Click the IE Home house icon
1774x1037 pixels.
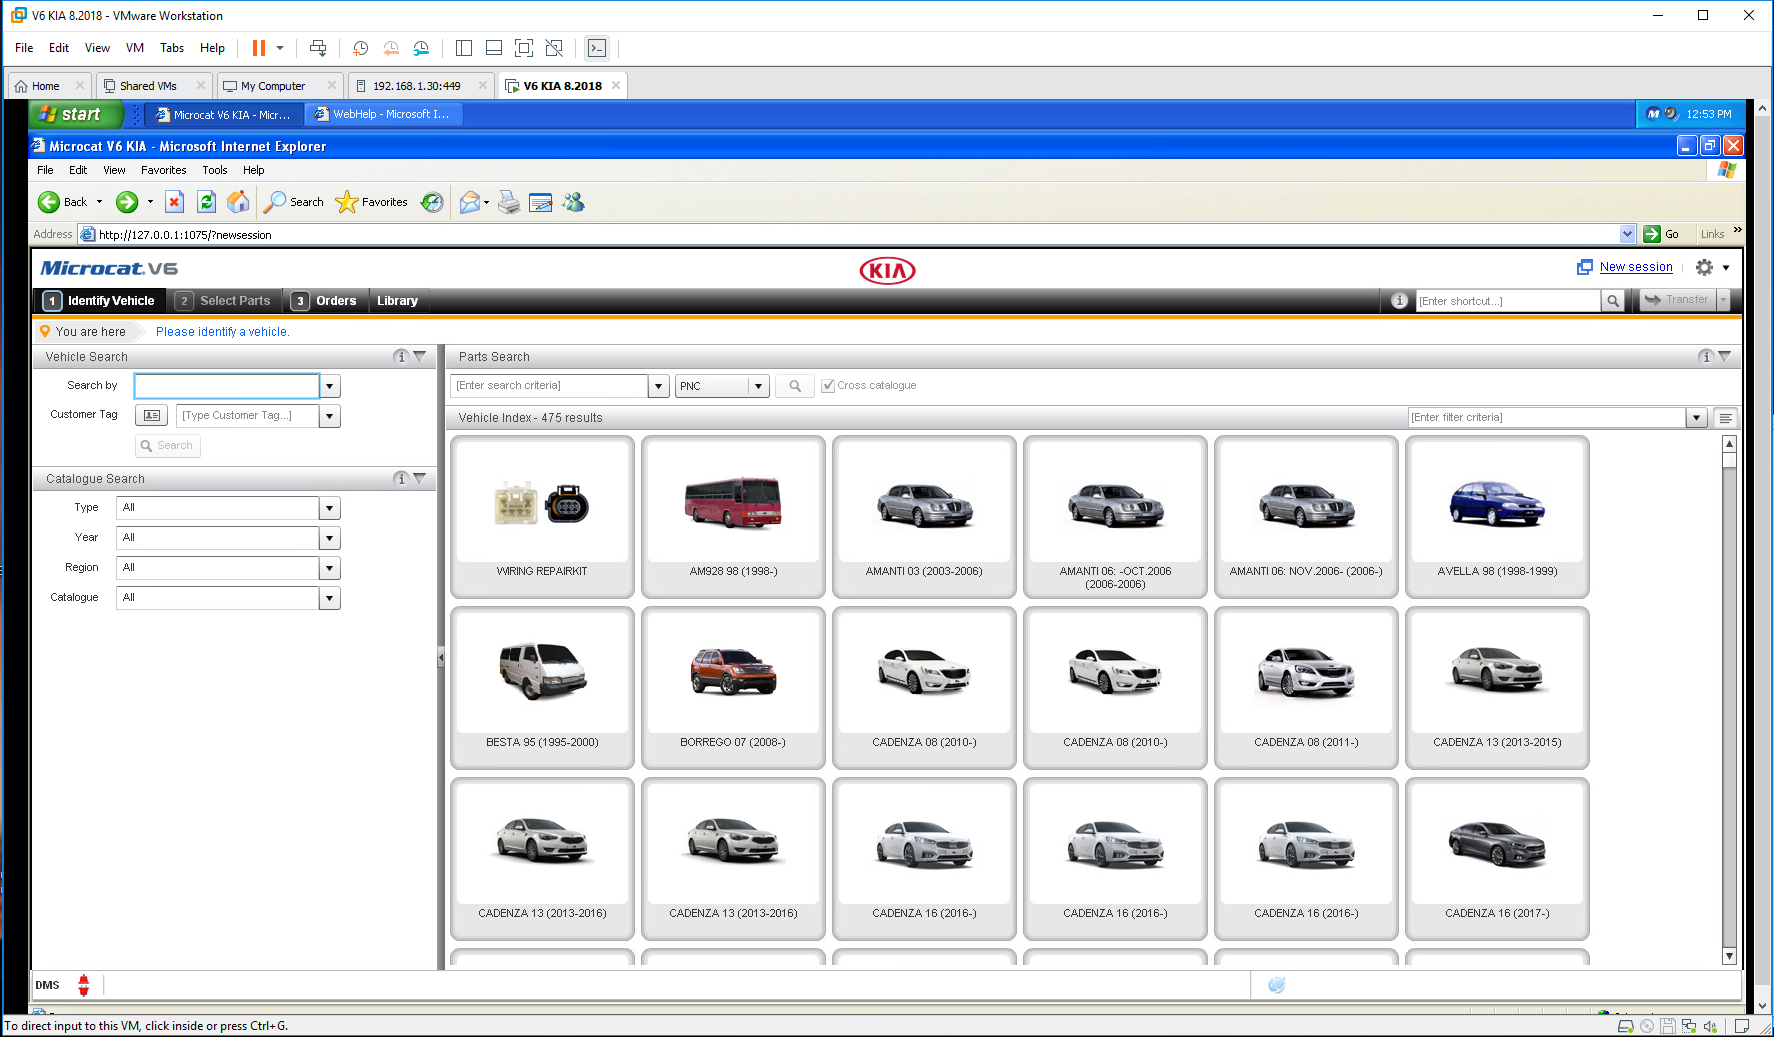coord(238,202)
